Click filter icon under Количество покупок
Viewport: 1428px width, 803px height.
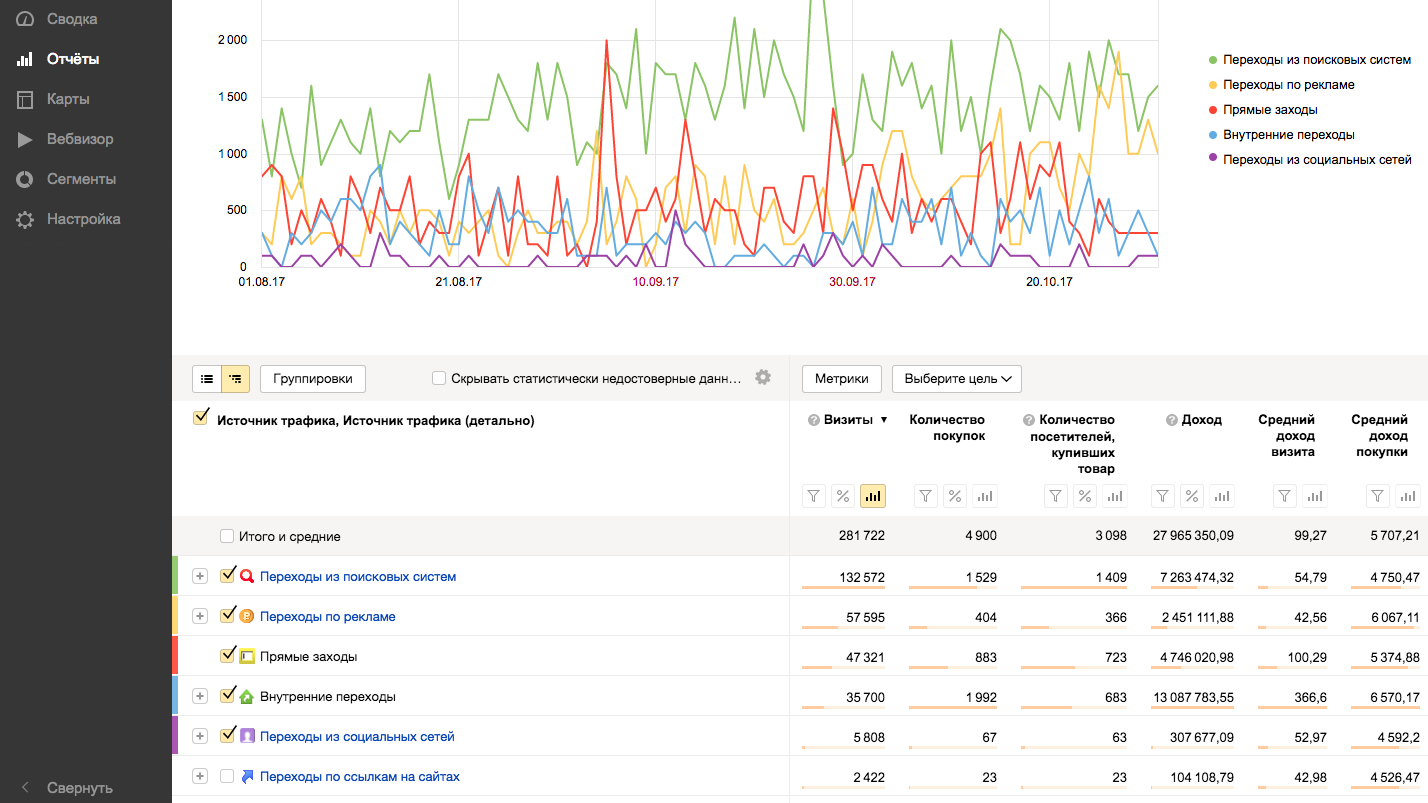(x=926, y=496)
